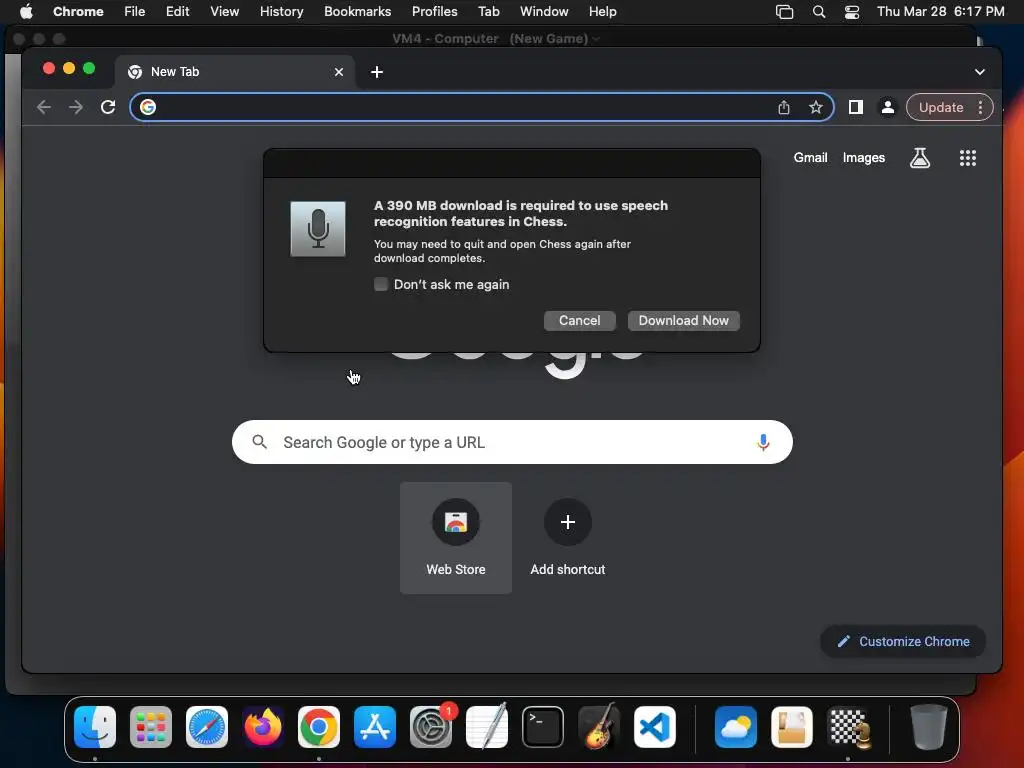Open the Bookmarks menu
Viewport: 1024px width, 768px height.
point(357,12)
